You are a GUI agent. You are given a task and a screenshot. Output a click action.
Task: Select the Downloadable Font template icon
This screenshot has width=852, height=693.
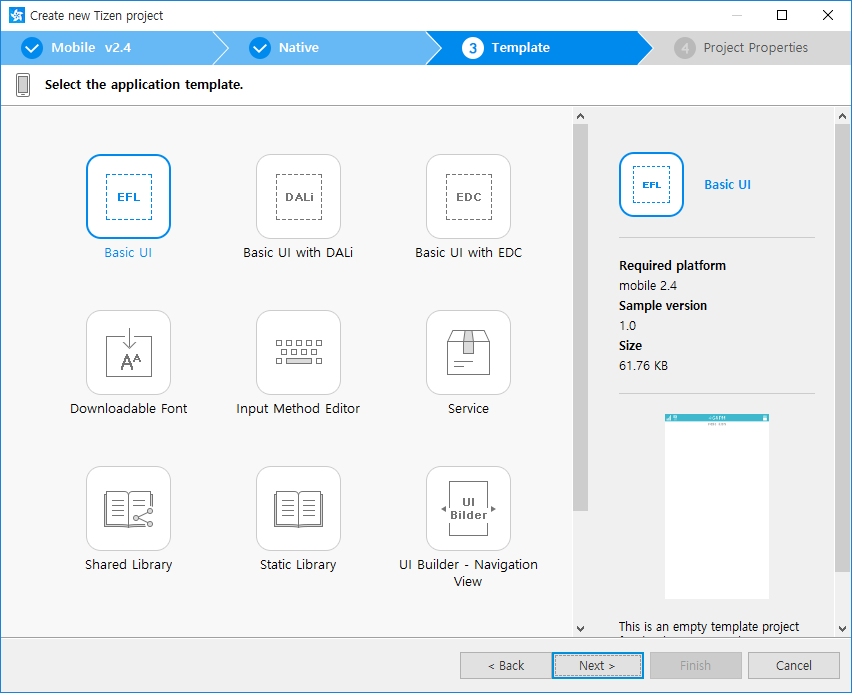click(x=128, y=352)
